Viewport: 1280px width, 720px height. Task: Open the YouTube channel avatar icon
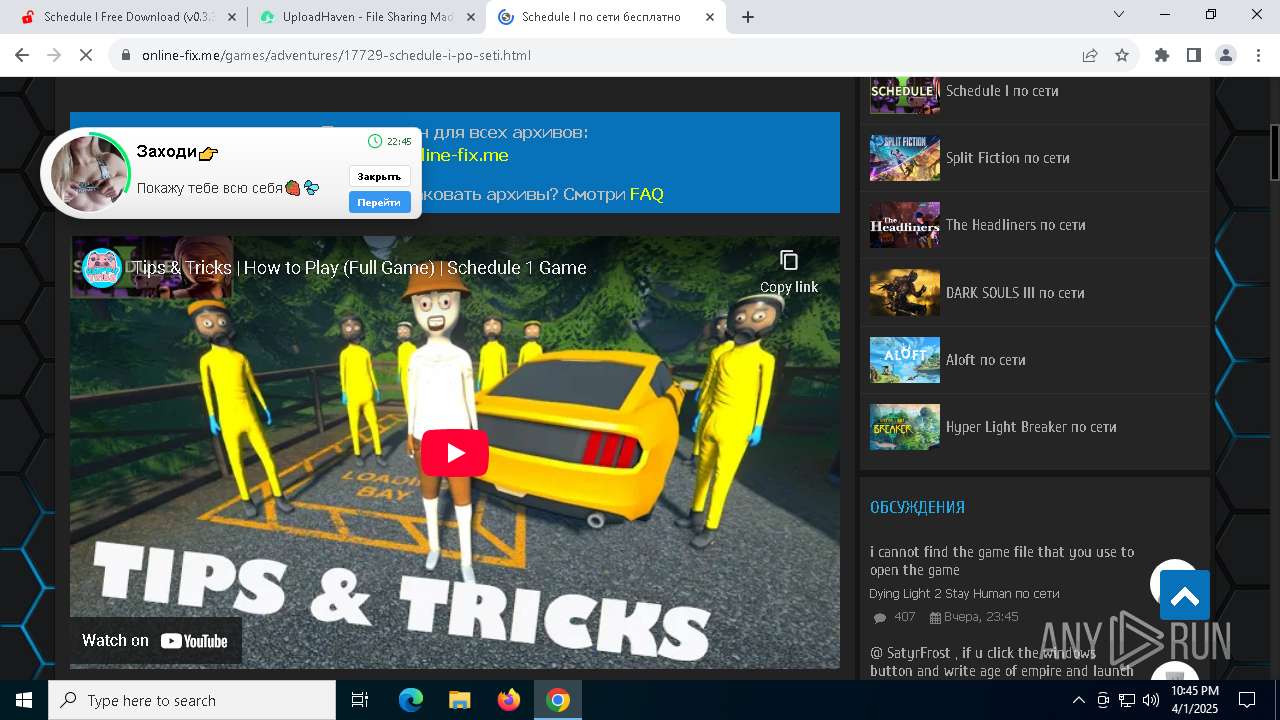tap(102, 268)
